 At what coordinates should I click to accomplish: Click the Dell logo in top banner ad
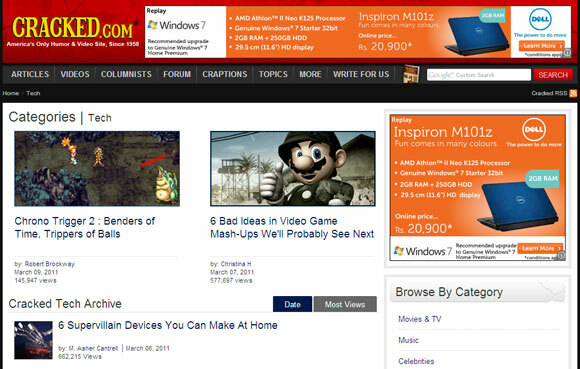(x=540, y=20)
